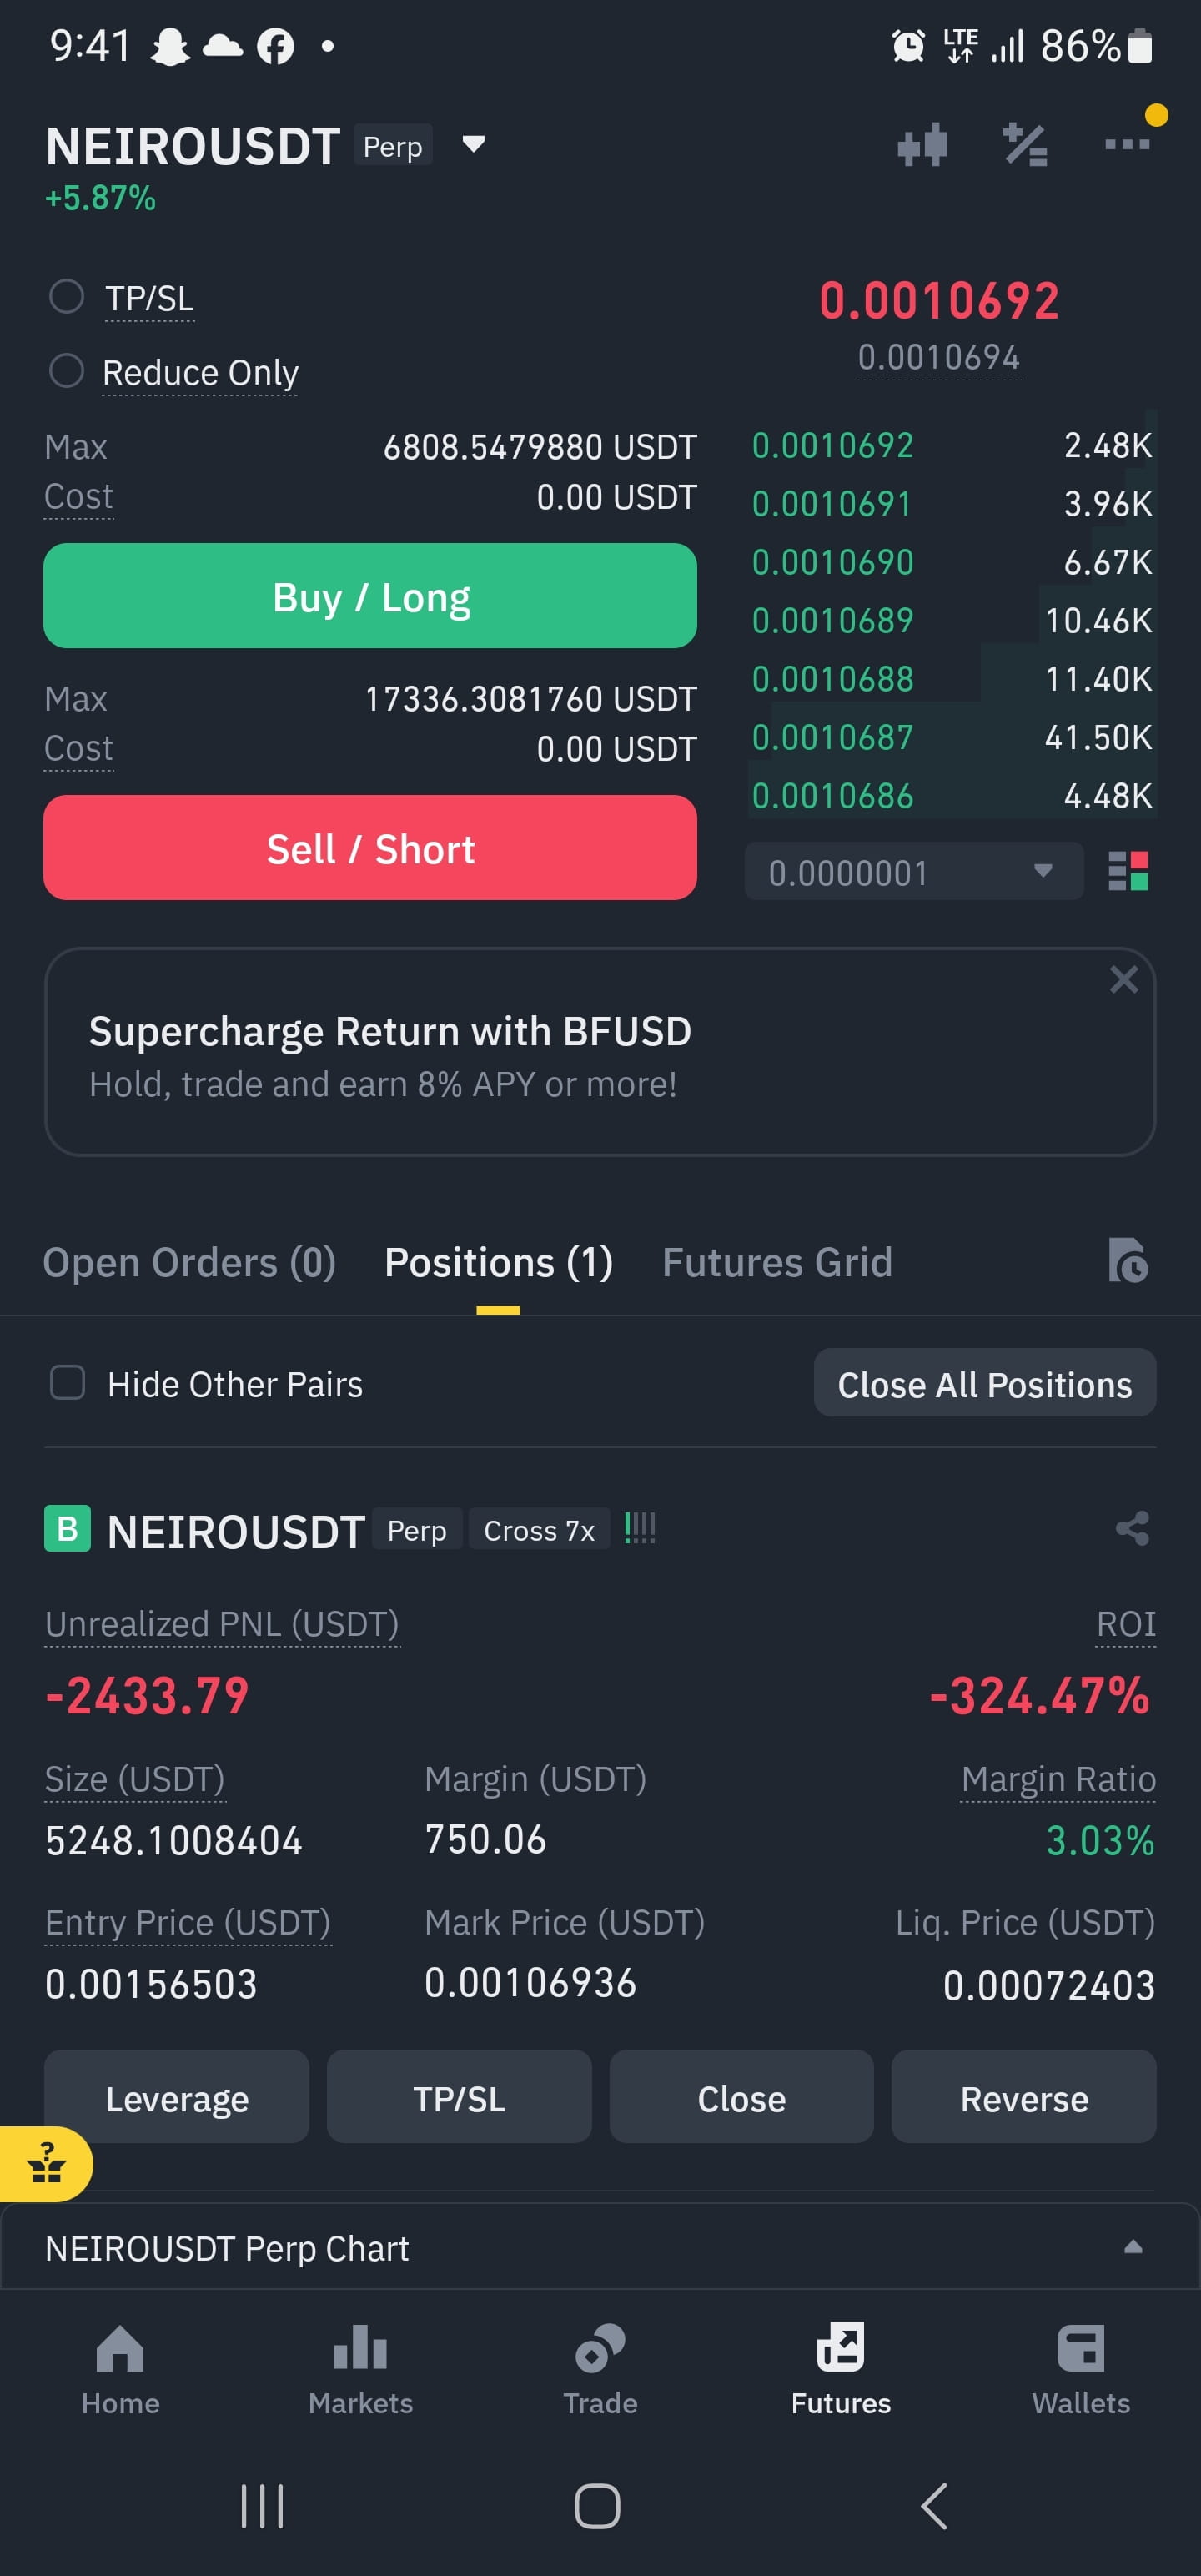Screen dimensions: 1201x2576
Task: Share the NEIROUSDT position
Action: (1132, 1528)
